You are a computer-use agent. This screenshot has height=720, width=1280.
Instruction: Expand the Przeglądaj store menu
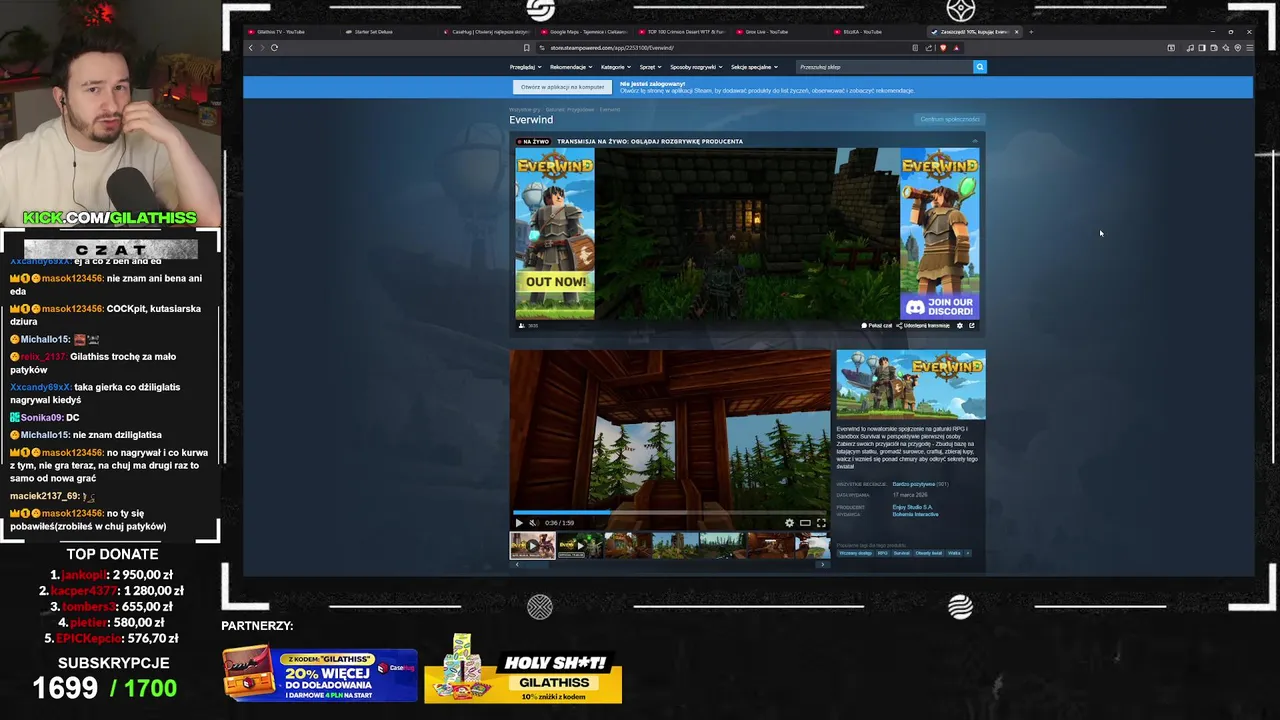525,67
